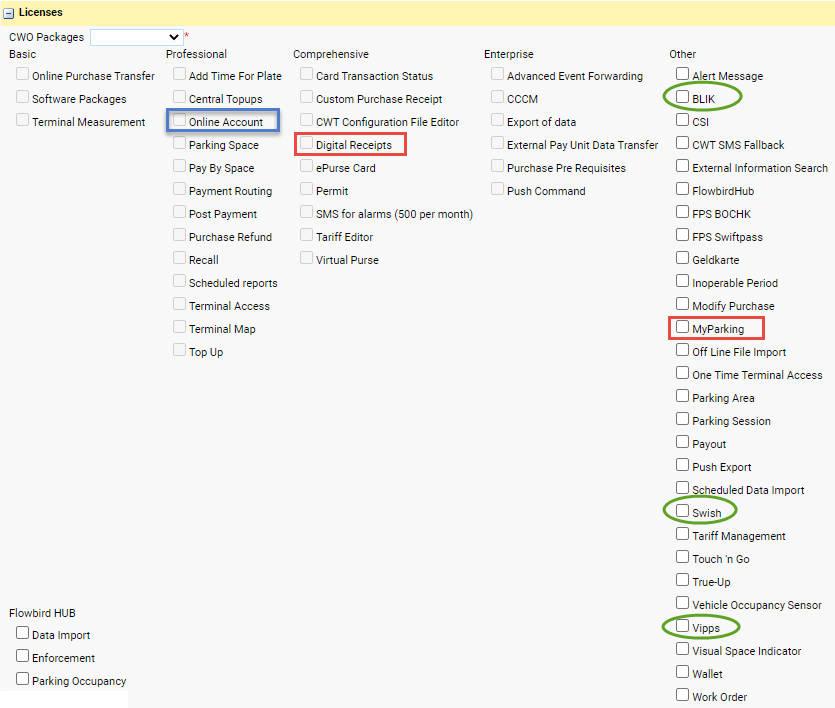Enable the MyParking license

point(682,326)
